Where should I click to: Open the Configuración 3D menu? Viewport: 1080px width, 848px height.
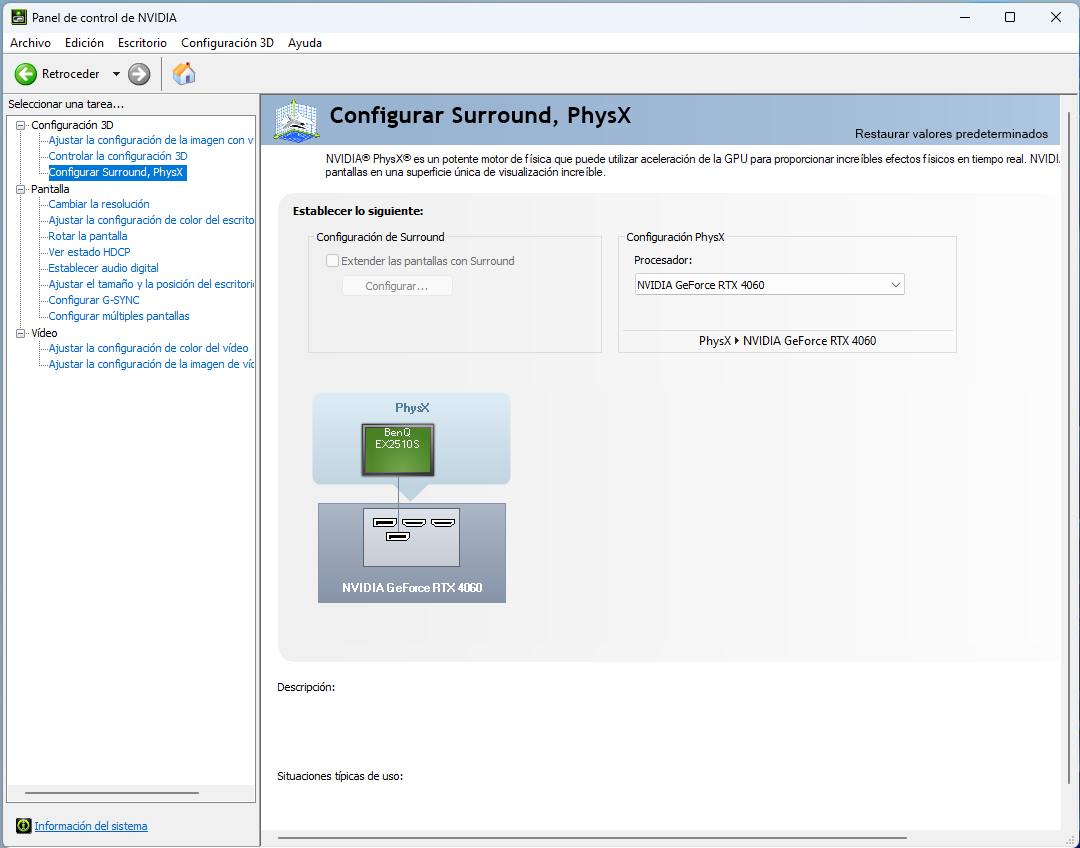(227, 43)
